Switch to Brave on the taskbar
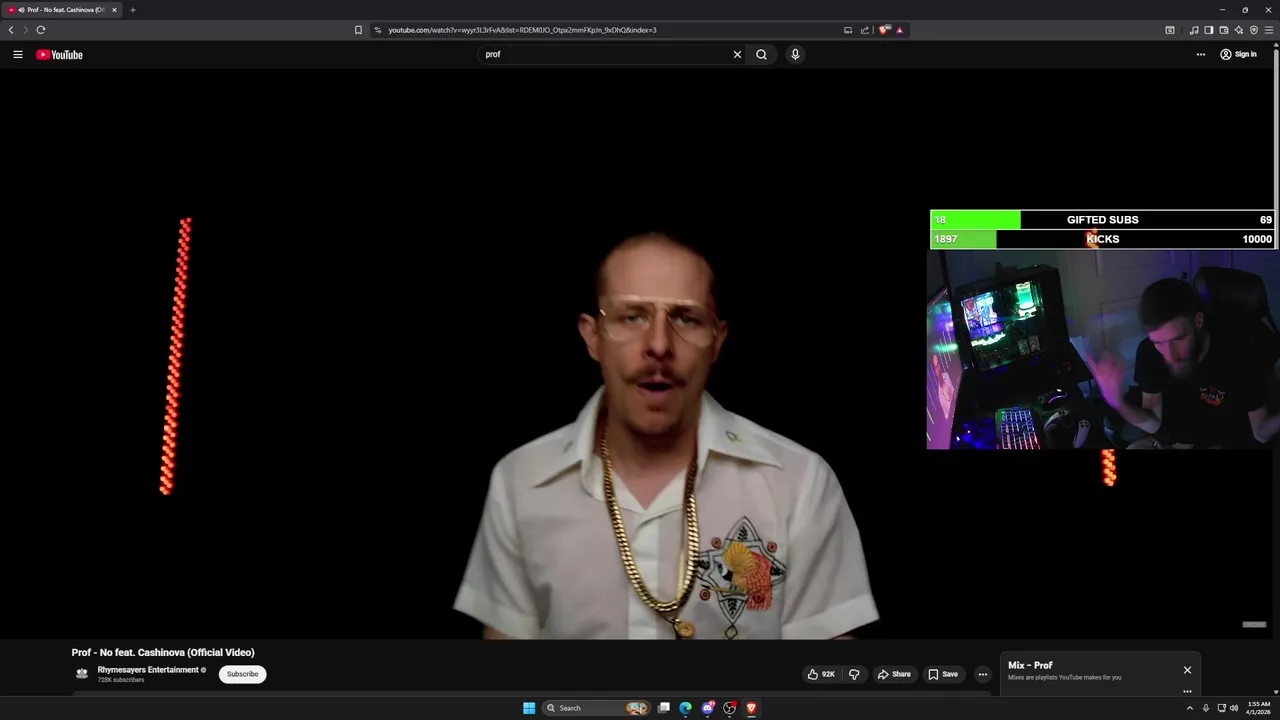The width and height of the screenshot is (1280, 720). pos(751,708)
